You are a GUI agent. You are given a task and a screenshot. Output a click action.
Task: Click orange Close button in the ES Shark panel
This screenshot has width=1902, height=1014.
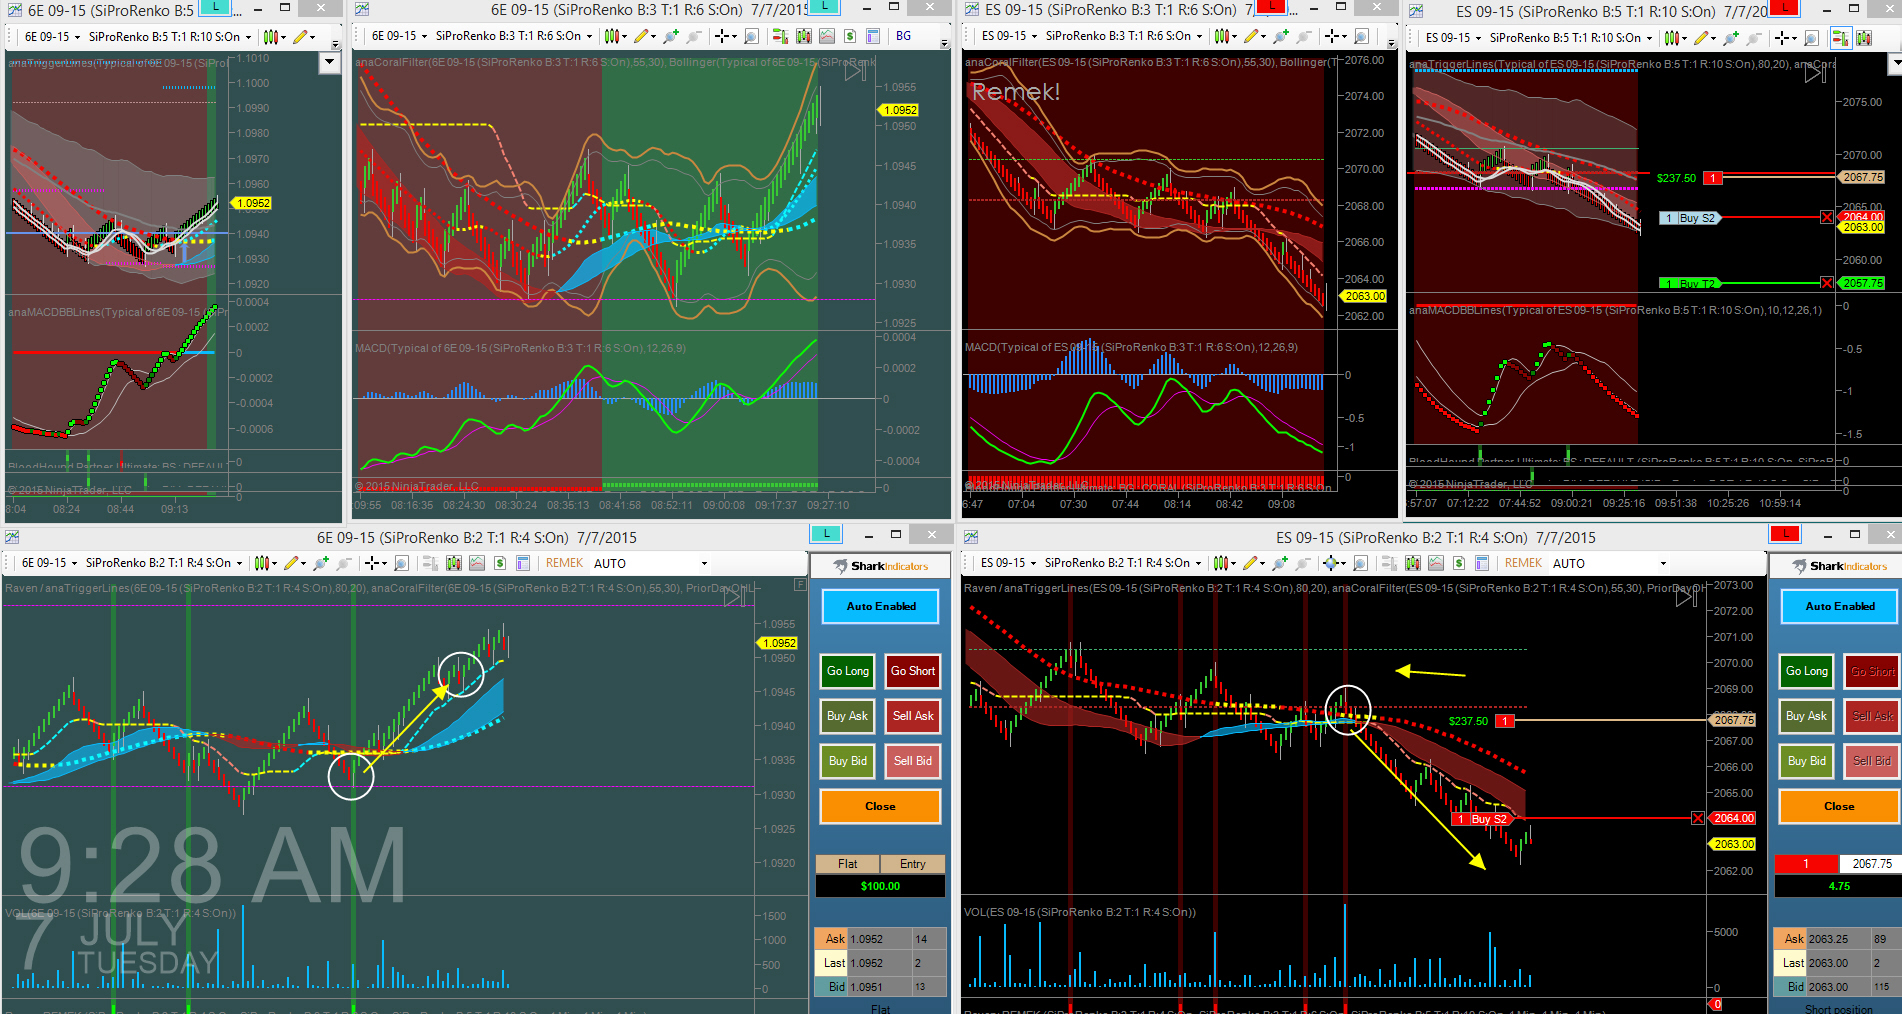pos(1839,806)
